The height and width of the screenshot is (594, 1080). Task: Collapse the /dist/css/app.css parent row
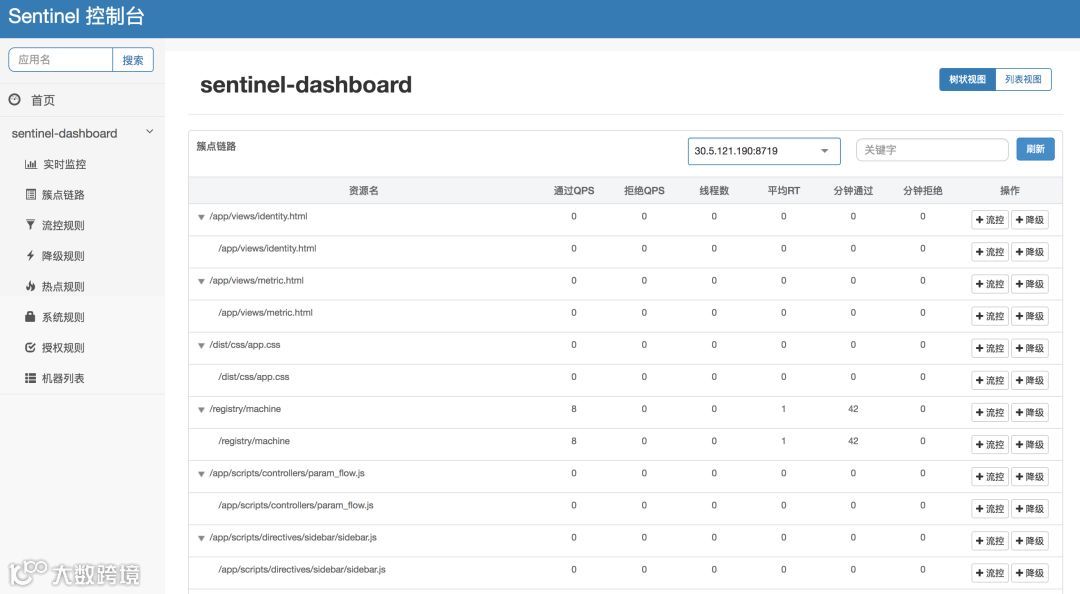pyautogui.click(x=201, y=345)
